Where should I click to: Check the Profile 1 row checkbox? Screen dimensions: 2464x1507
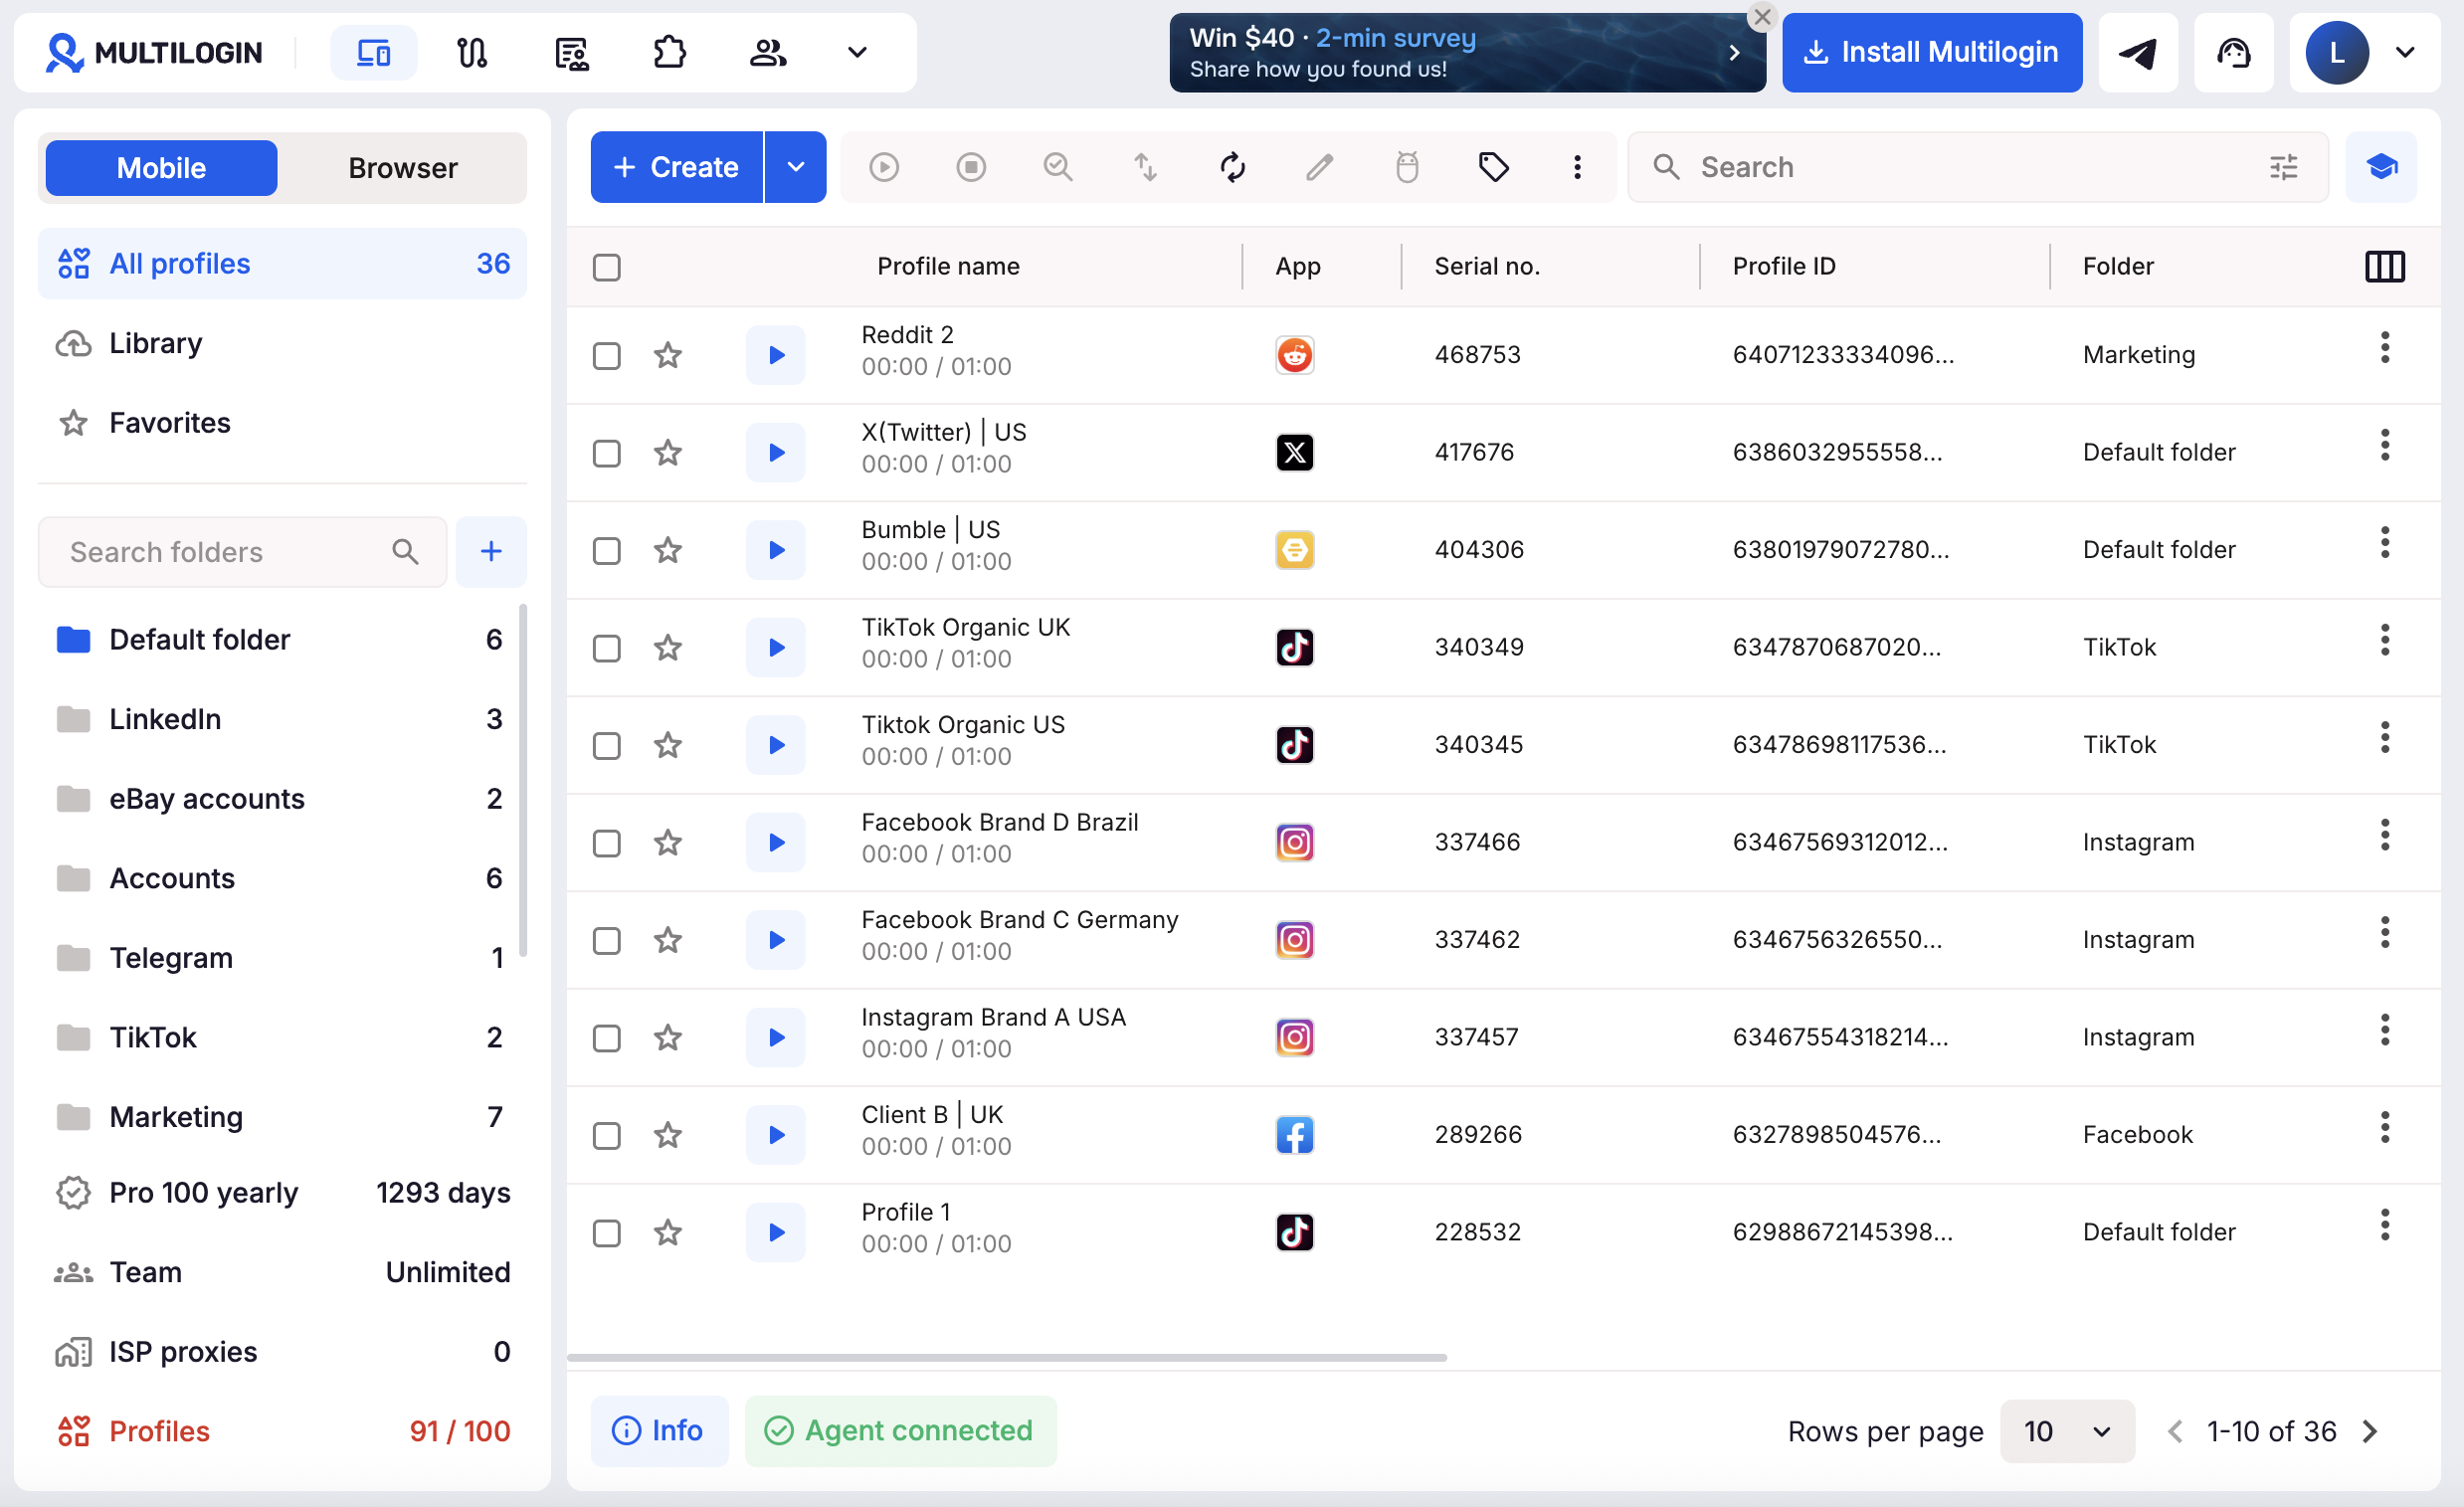tap(606, 1233)
